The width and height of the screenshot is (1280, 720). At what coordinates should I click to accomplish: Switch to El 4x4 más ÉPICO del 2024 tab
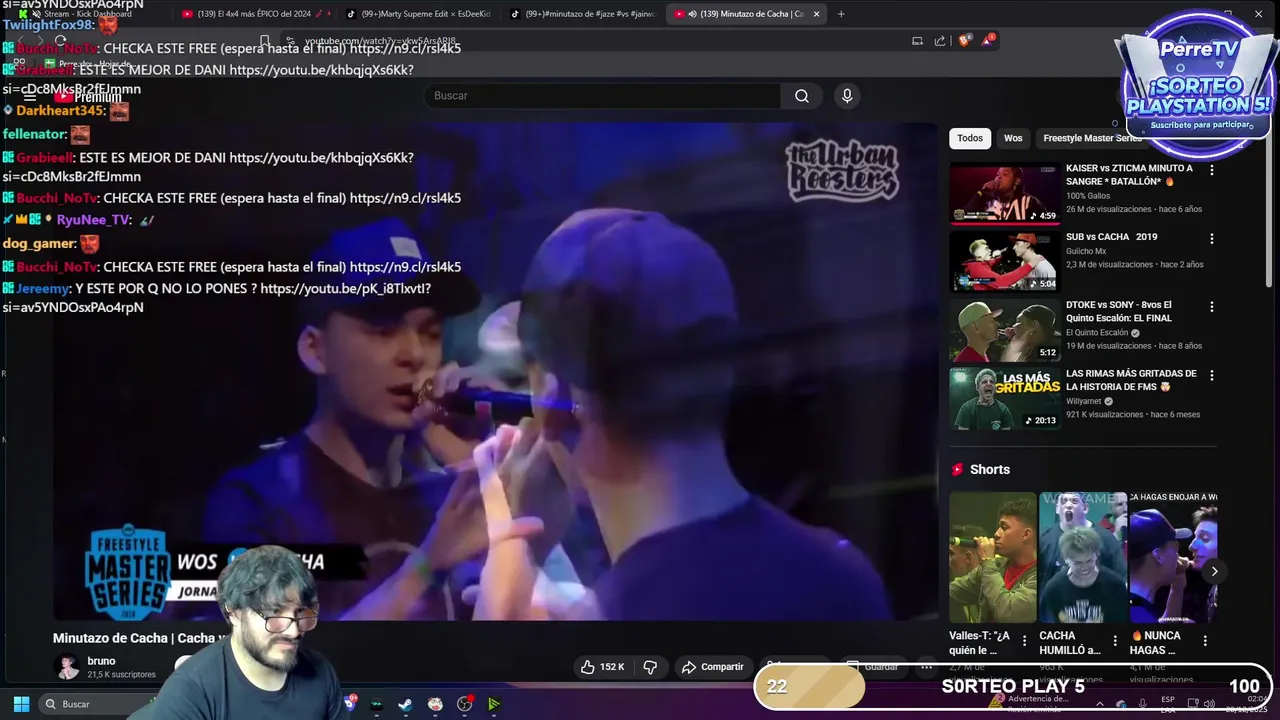click(x=255, y=14)
